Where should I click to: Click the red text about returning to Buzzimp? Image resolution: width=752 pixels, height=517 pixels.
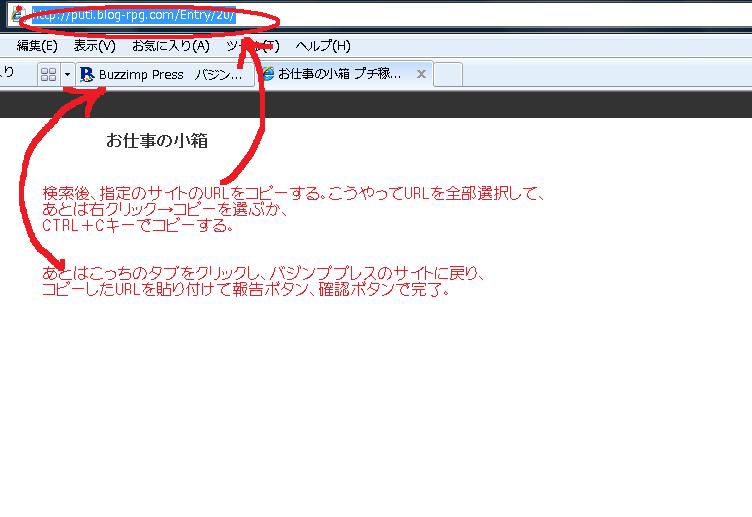point(264,281)
